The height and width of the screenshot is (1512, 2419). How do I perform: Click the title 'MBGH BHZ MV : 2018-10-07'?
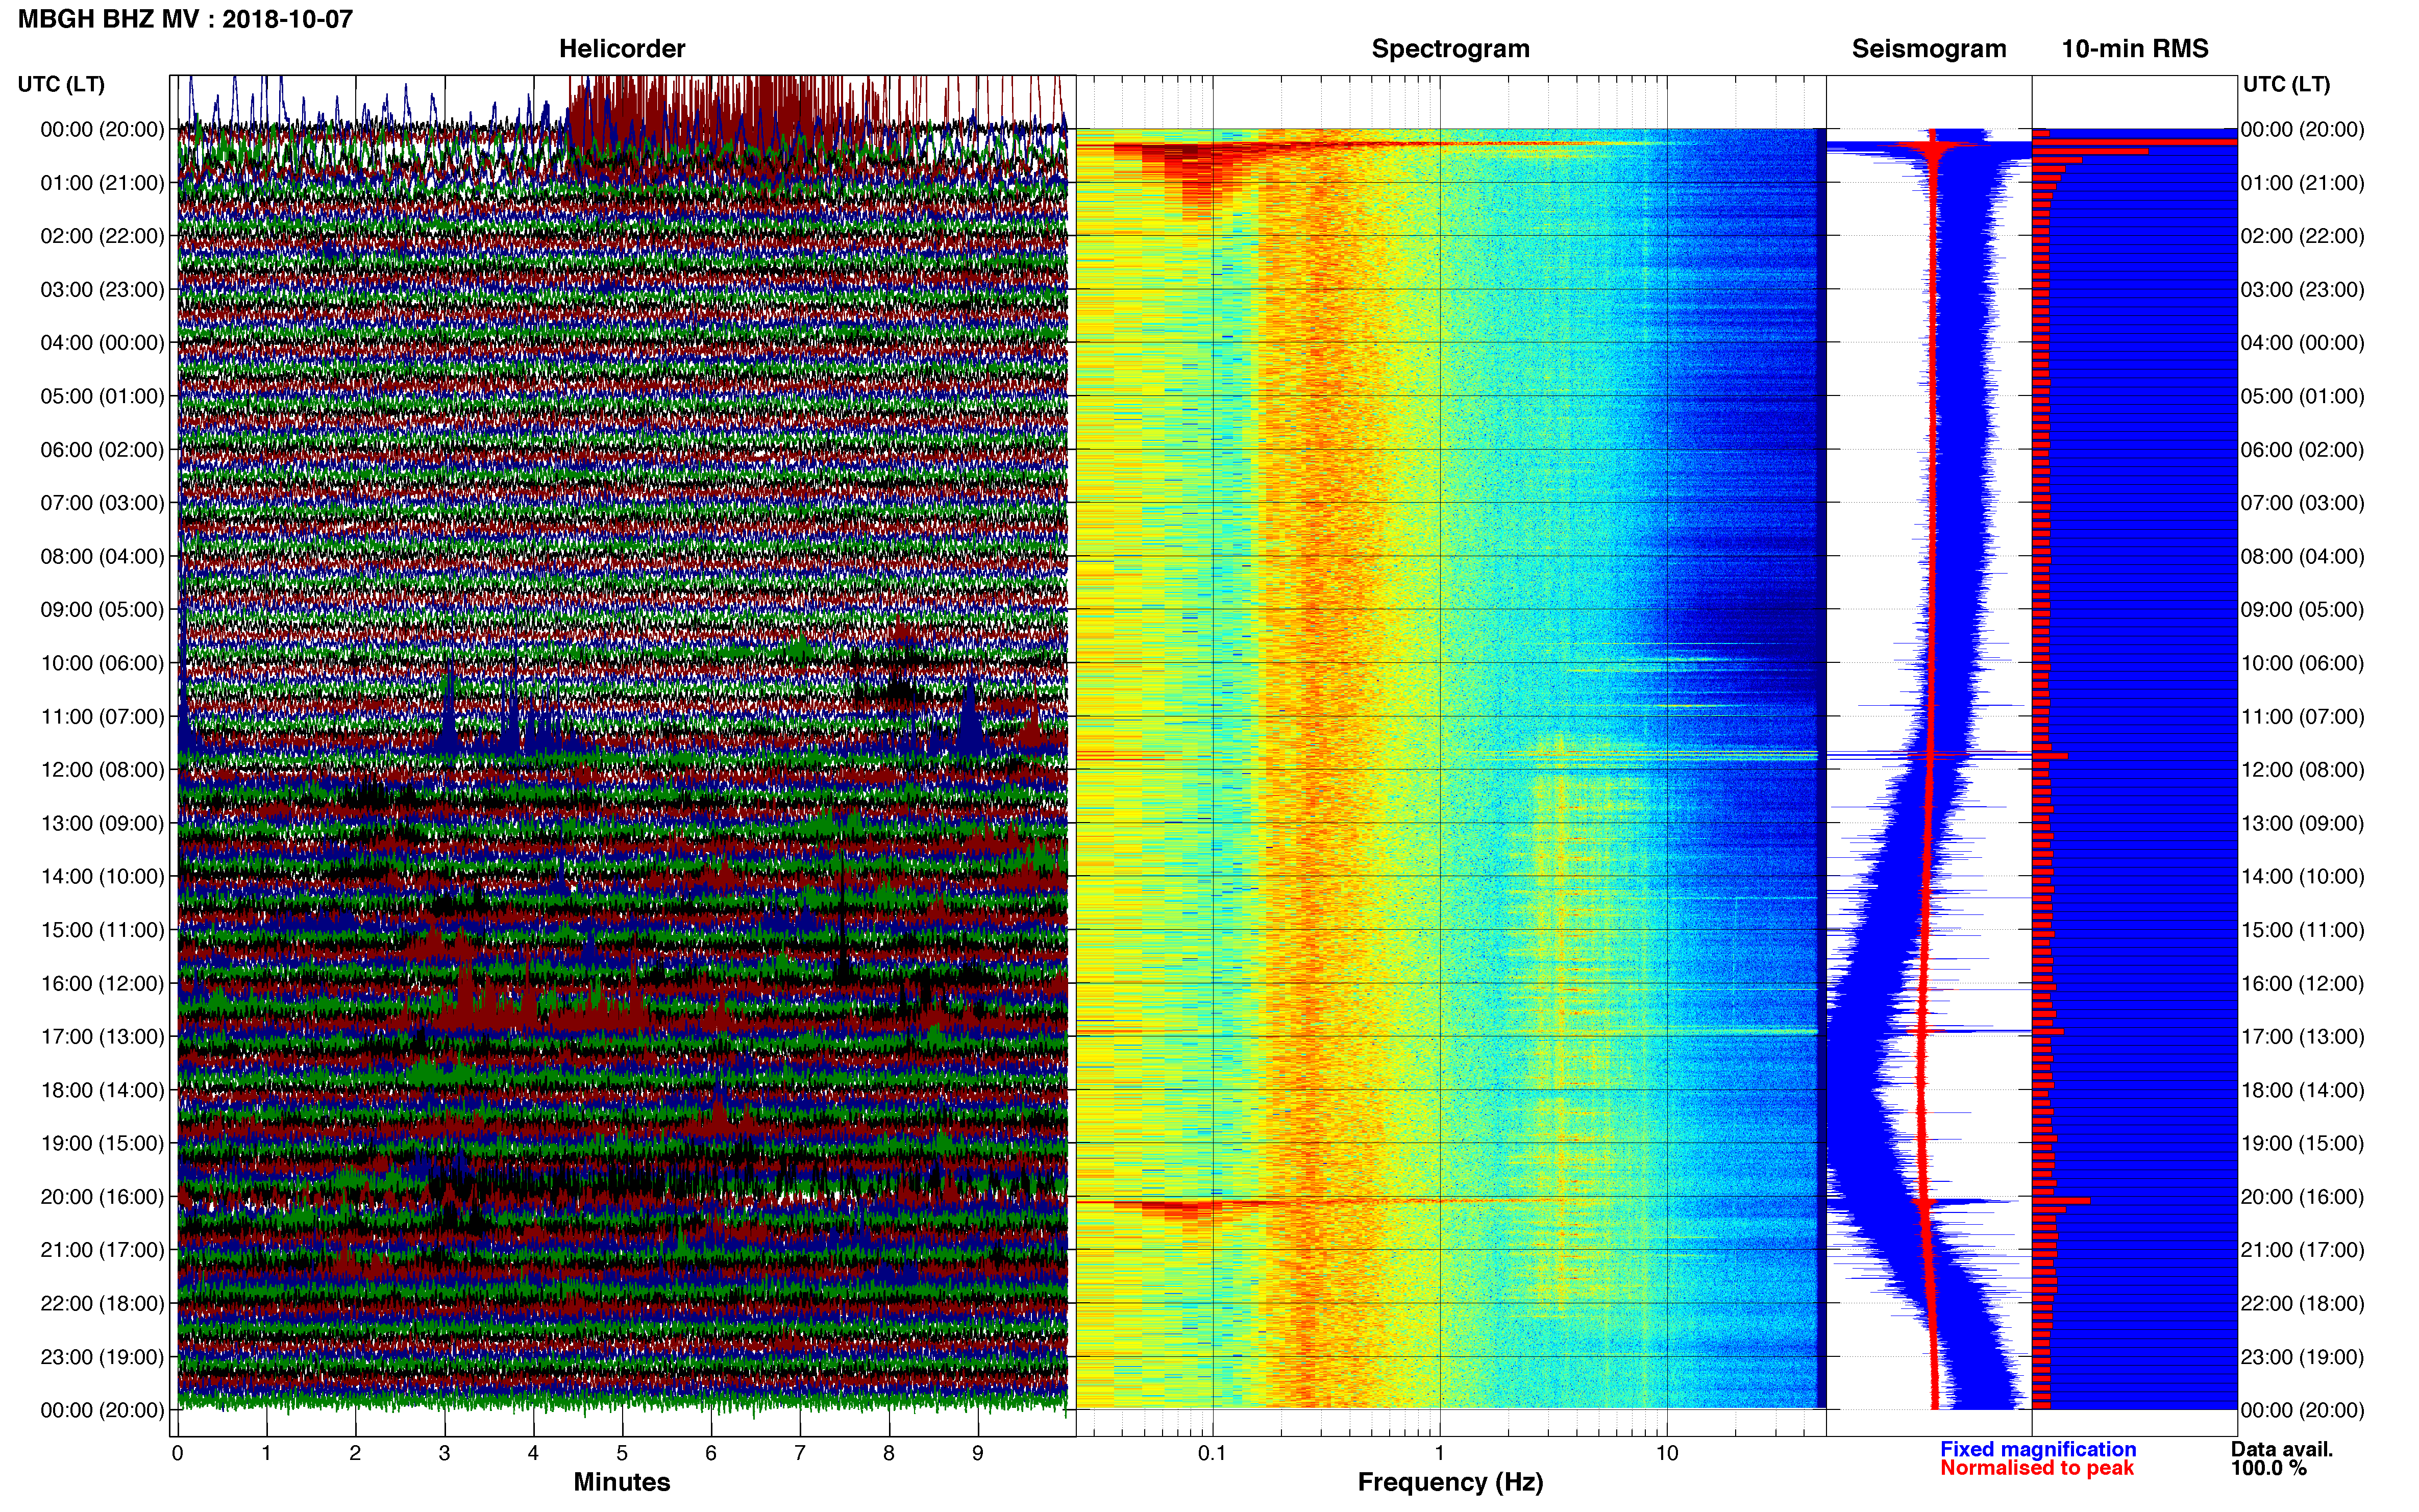click(x=185, y=19)
